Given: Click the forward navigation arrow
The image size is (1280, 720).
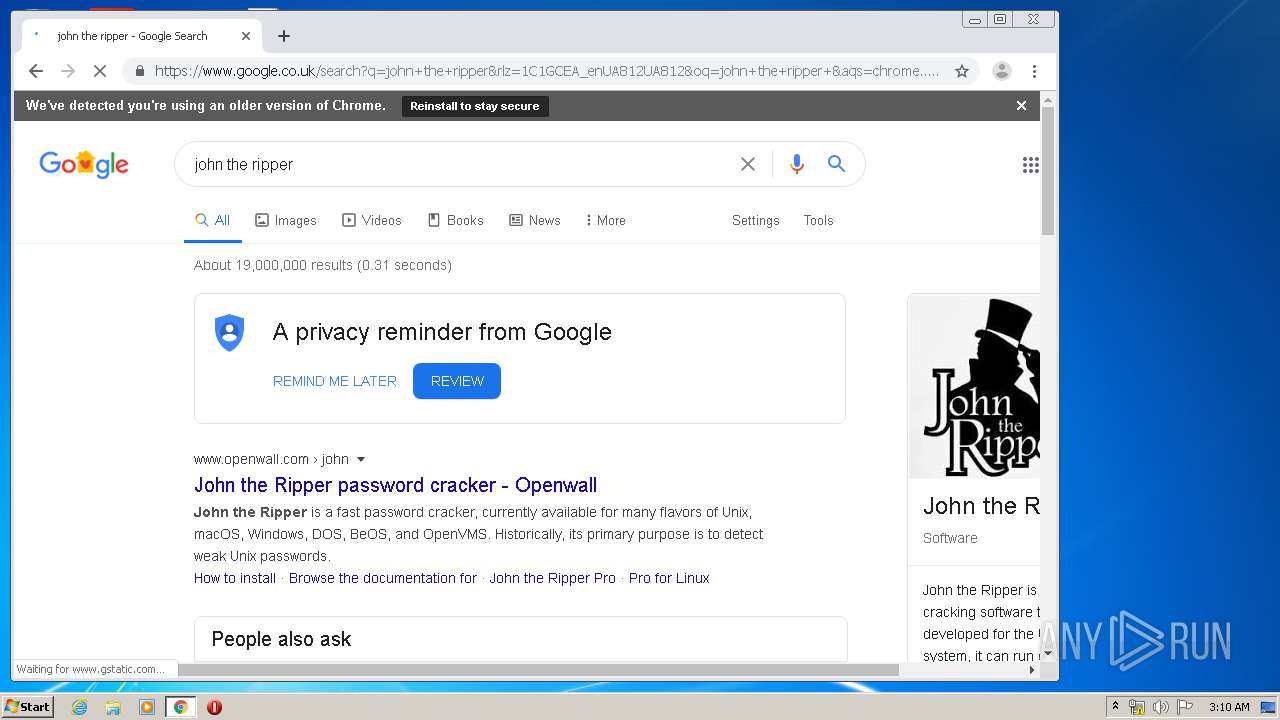Looking at the screenshot, I should [68, 71].
